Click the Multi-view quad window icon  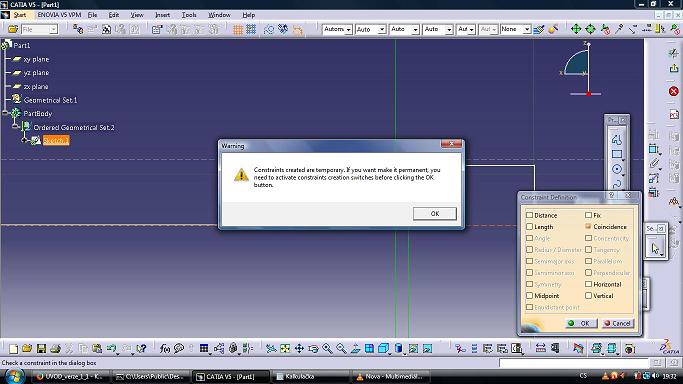369,348
